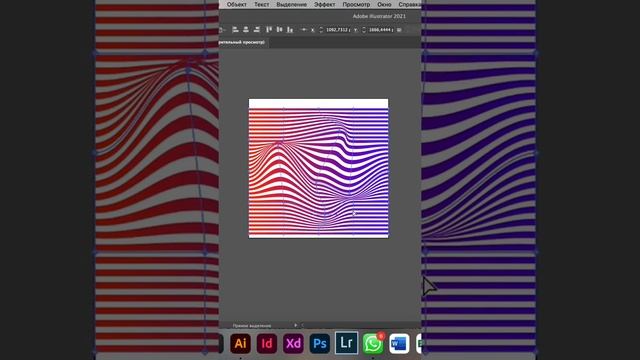The height and width of the screenshot is (360, 640).
Task: Click the vertical align bottom icon
Action: click(x=290, y=29)
